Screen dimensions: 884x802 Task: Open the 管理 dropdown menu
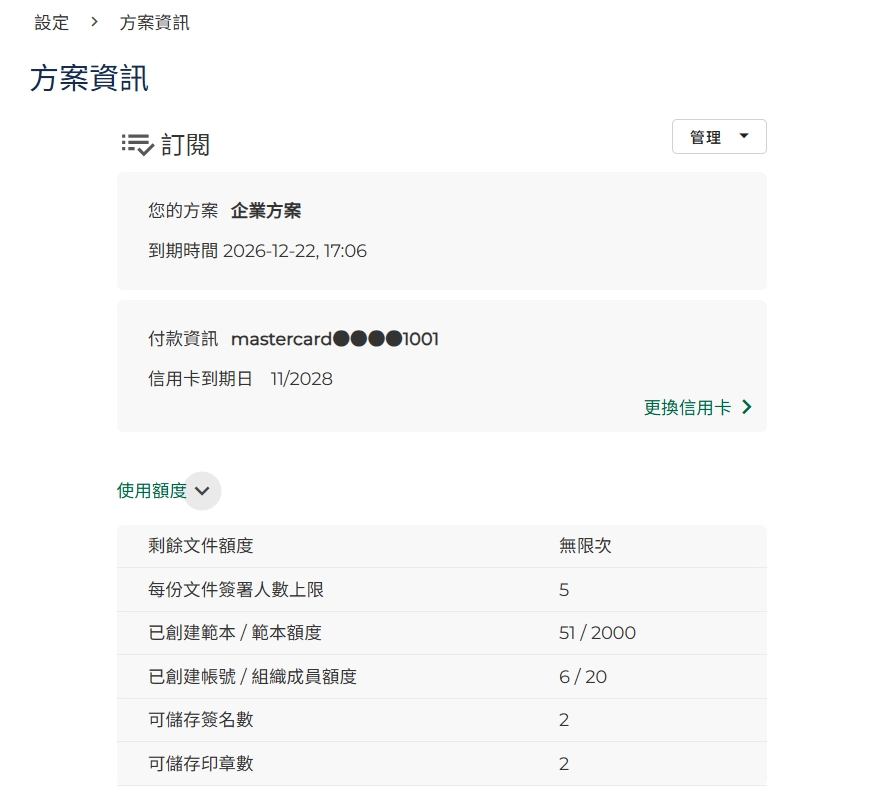click(718, 137)
